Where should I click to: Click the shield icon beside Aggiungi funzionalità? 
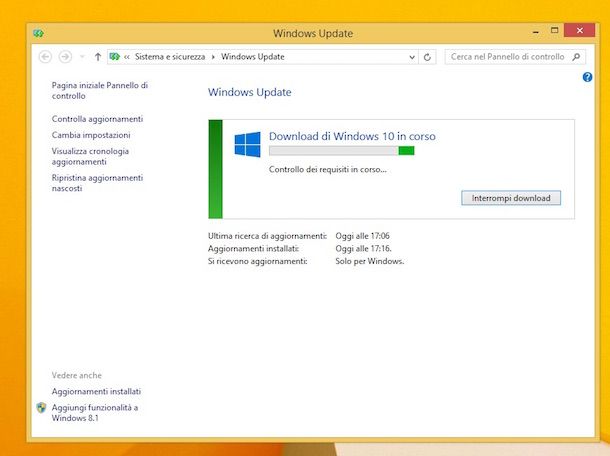41,408
